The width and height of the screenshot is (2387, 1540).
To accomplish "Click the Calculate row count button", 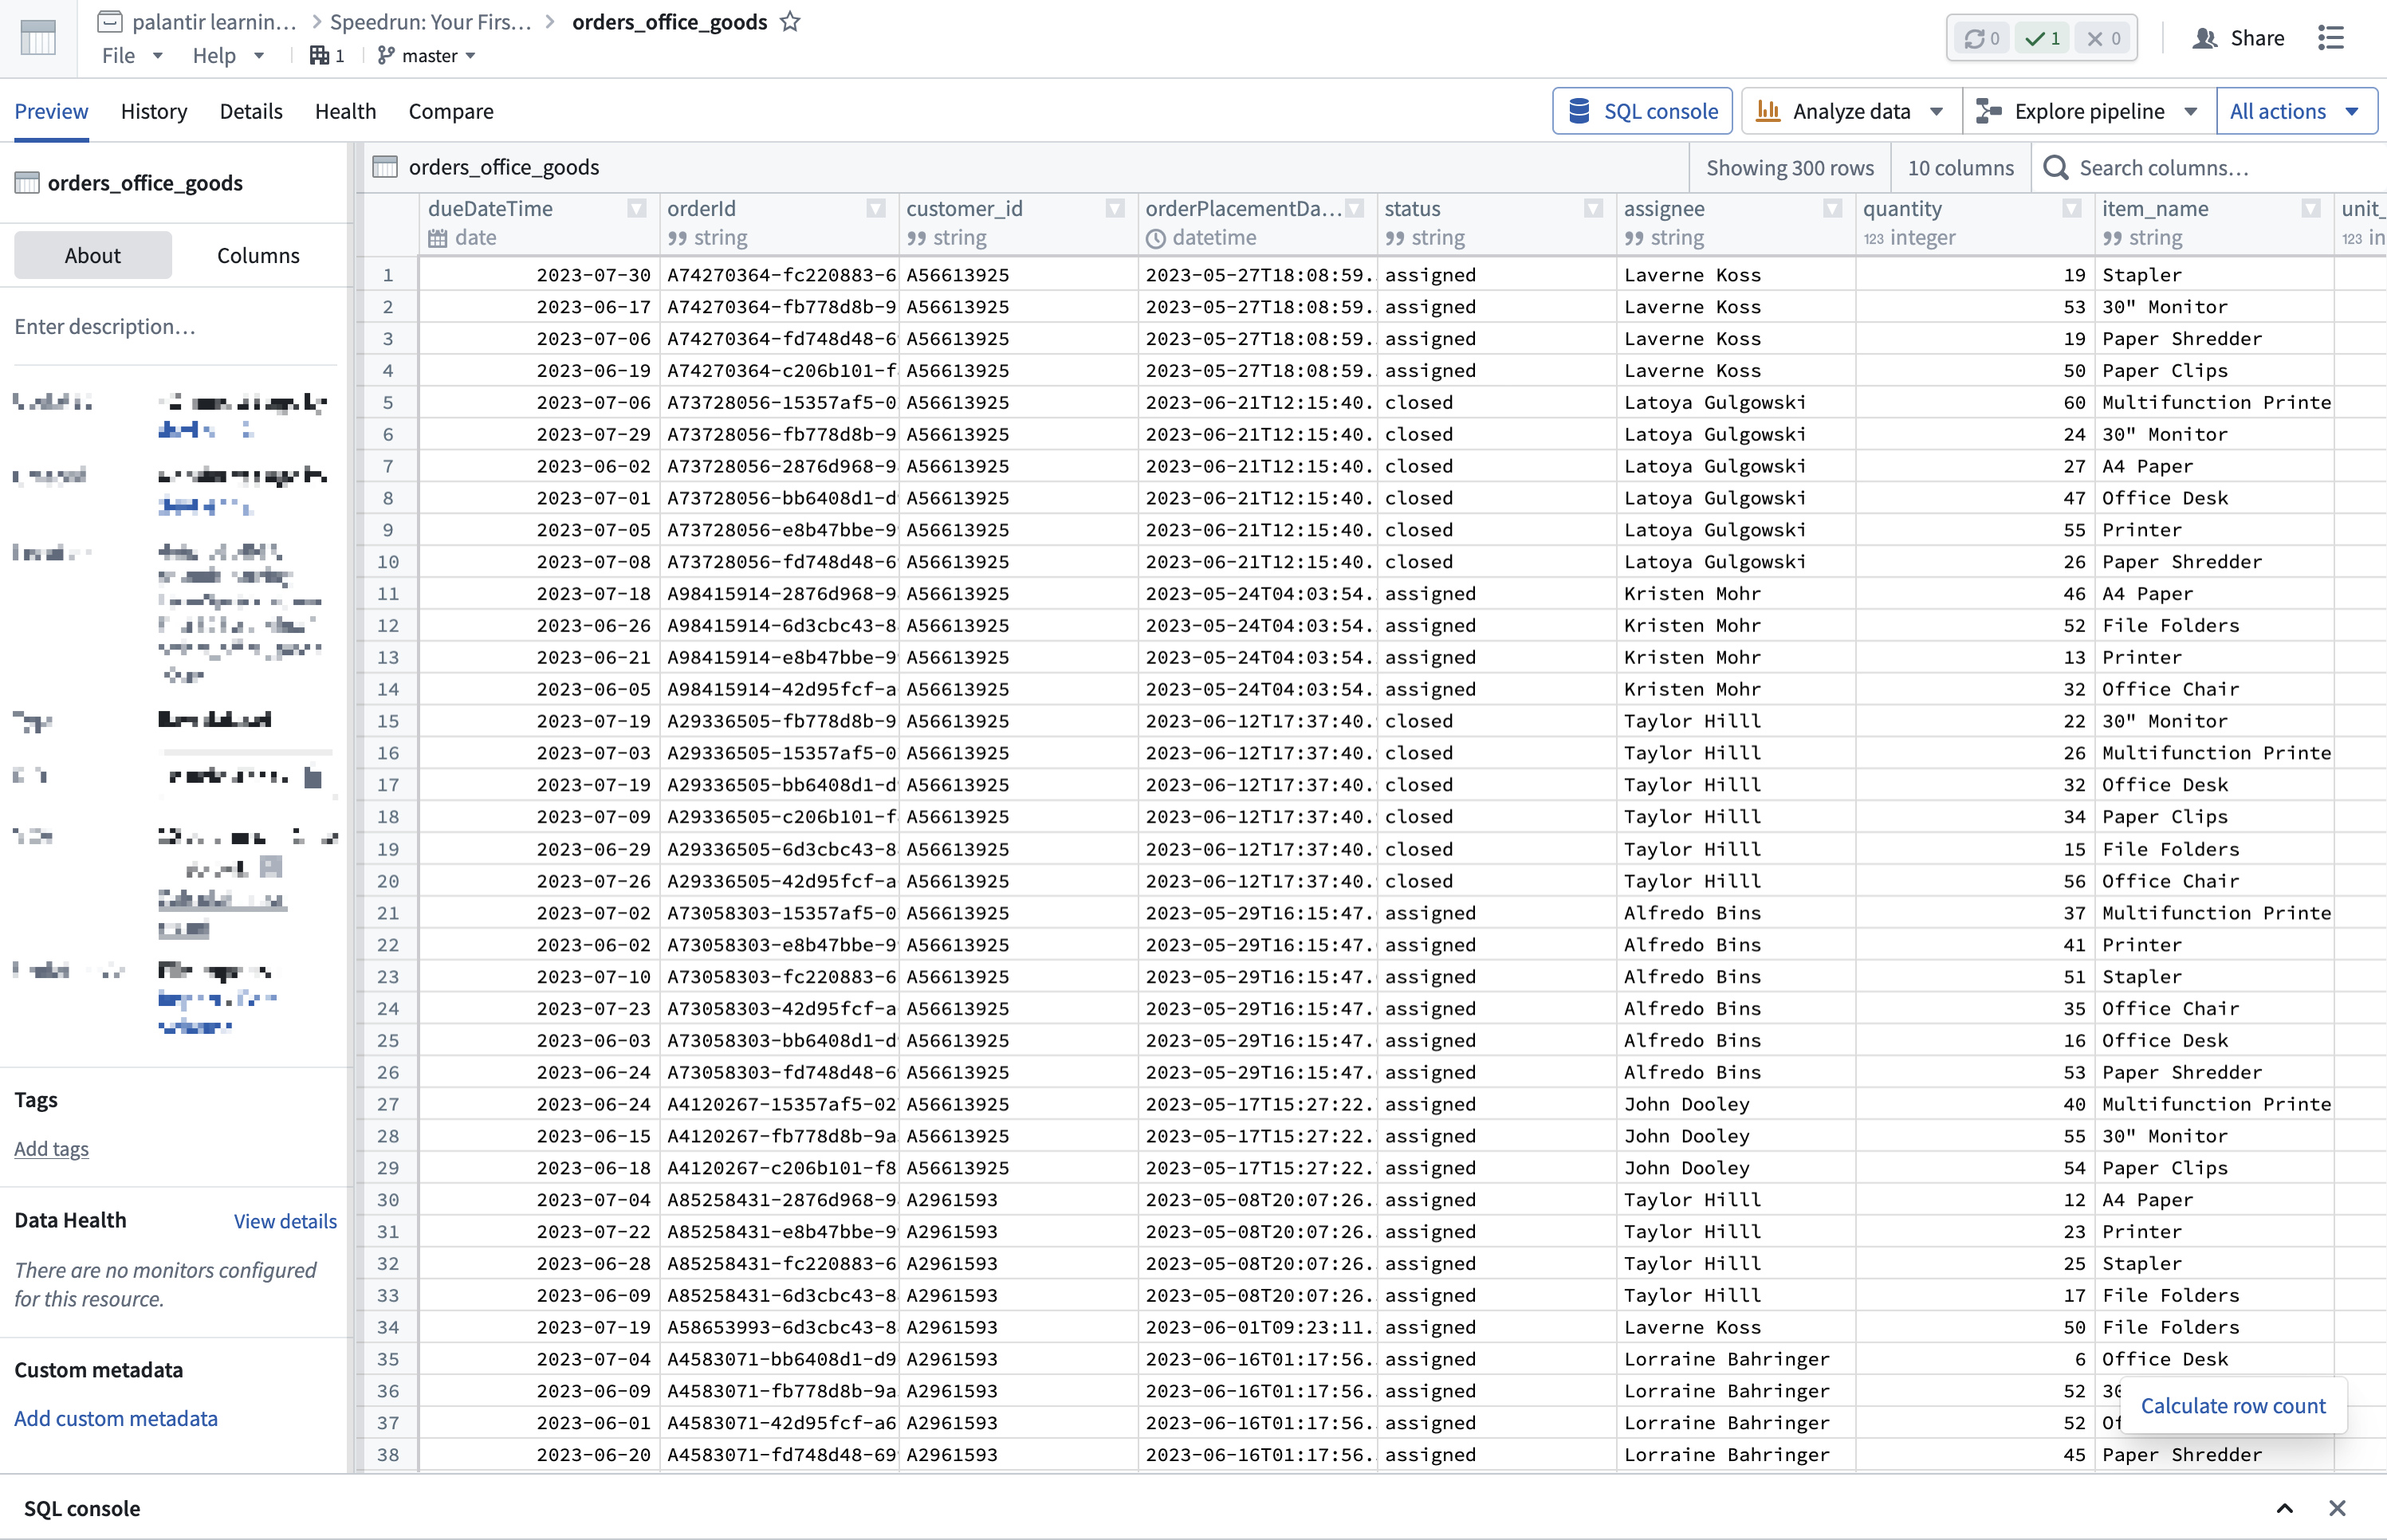I will click(x=2232, y=1405).
